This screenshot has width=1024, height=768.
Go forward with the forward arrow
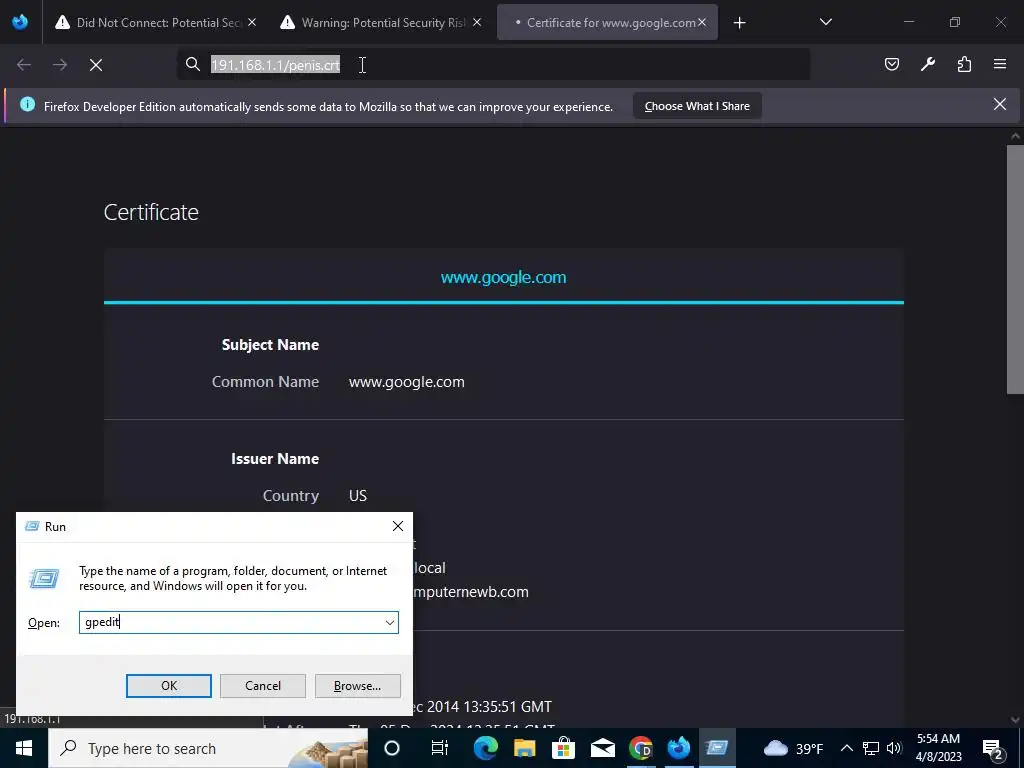pos(60,65)
